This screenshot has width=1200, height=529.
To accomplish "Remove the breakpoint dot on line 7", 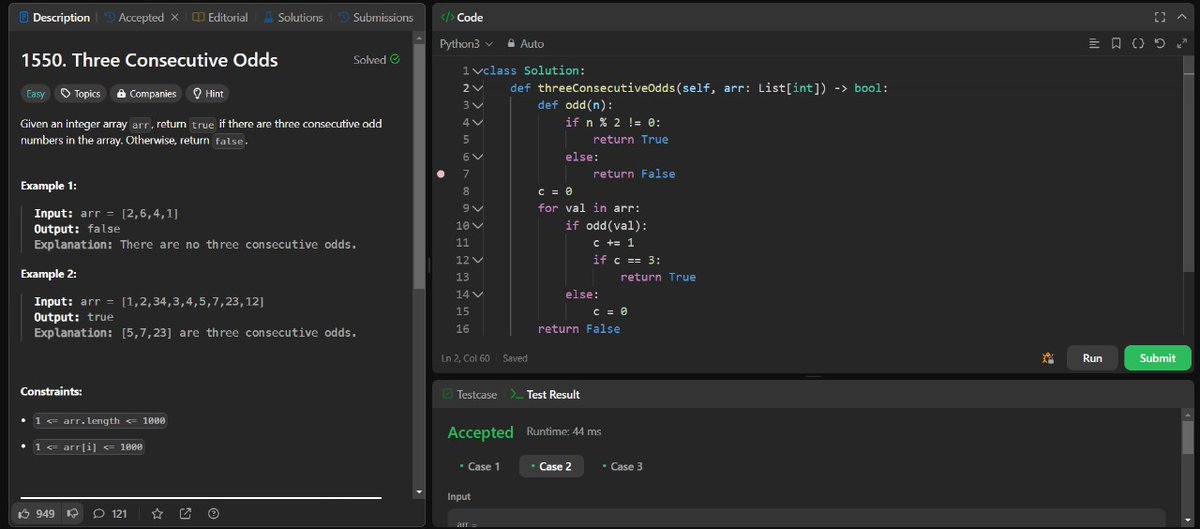I will (x=440, y=174).
